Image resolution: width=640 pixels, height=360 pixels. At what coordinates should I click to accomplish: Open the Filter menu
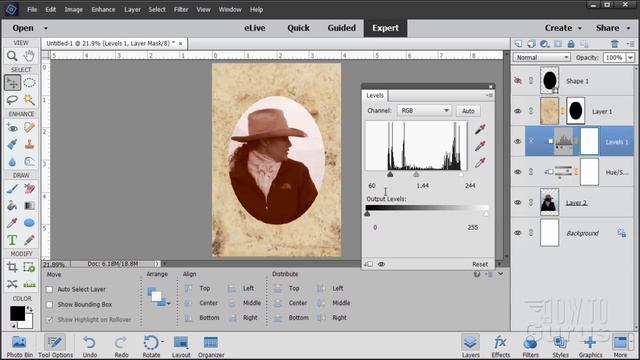click(181, 9)
